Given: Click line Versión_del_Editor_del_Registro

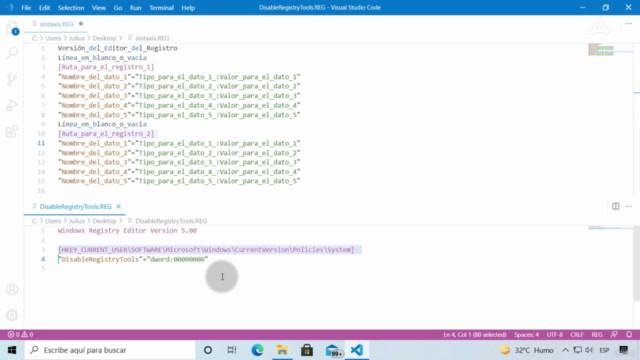Looking at the screenshot, I should coord(118,48).
